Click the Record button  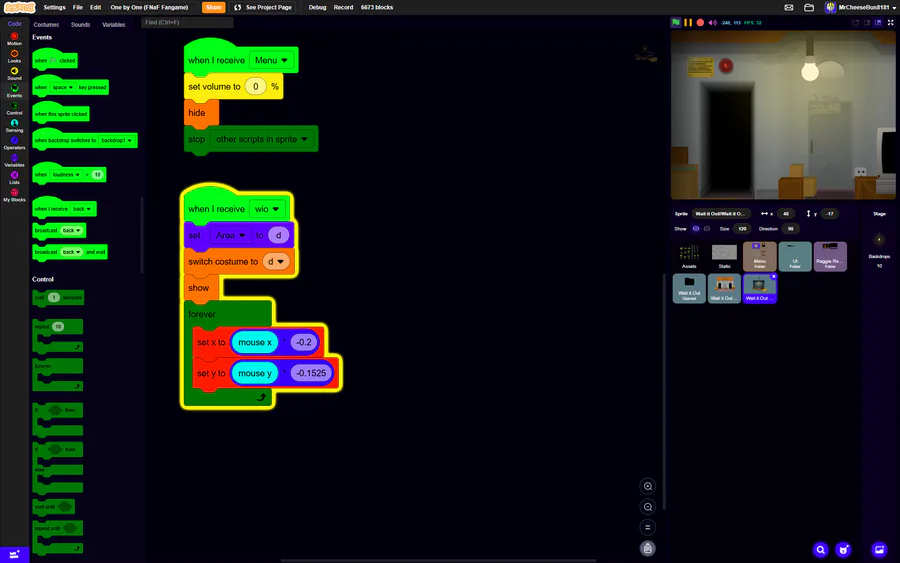tap(343, 7)
